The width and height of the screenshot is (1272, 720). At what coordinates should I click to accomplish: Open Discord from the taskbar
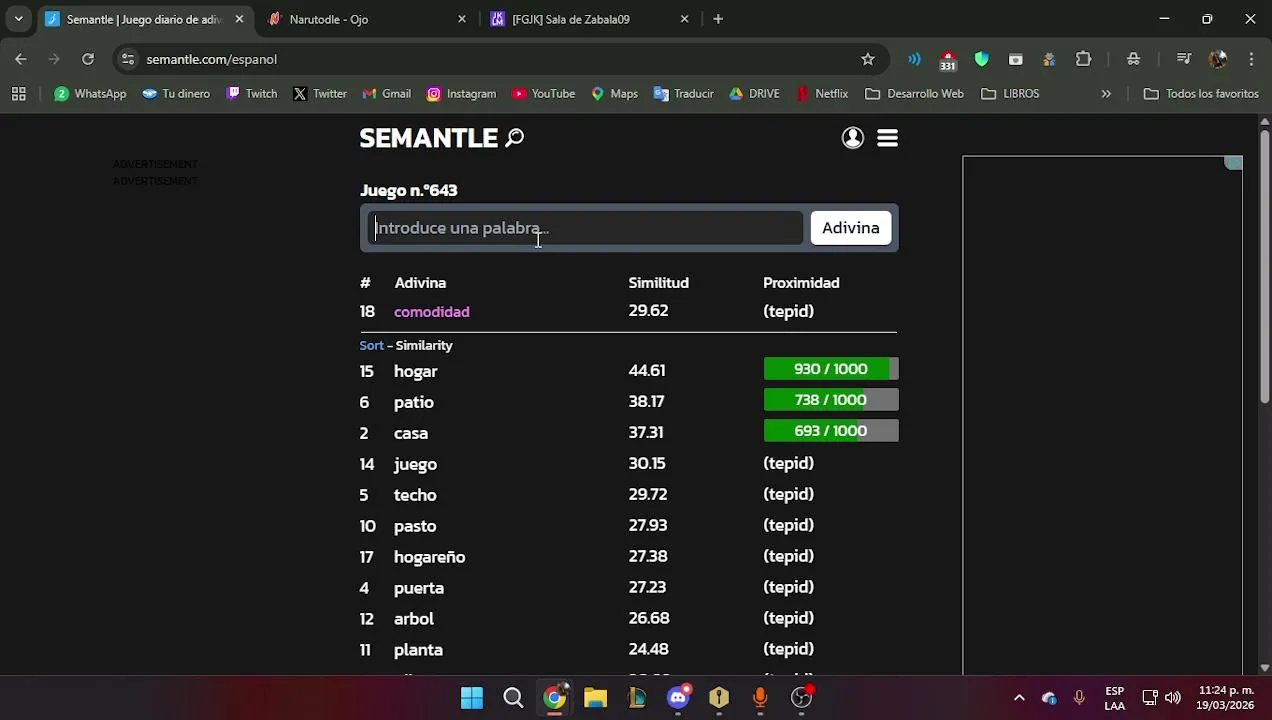tap(678, 698)
